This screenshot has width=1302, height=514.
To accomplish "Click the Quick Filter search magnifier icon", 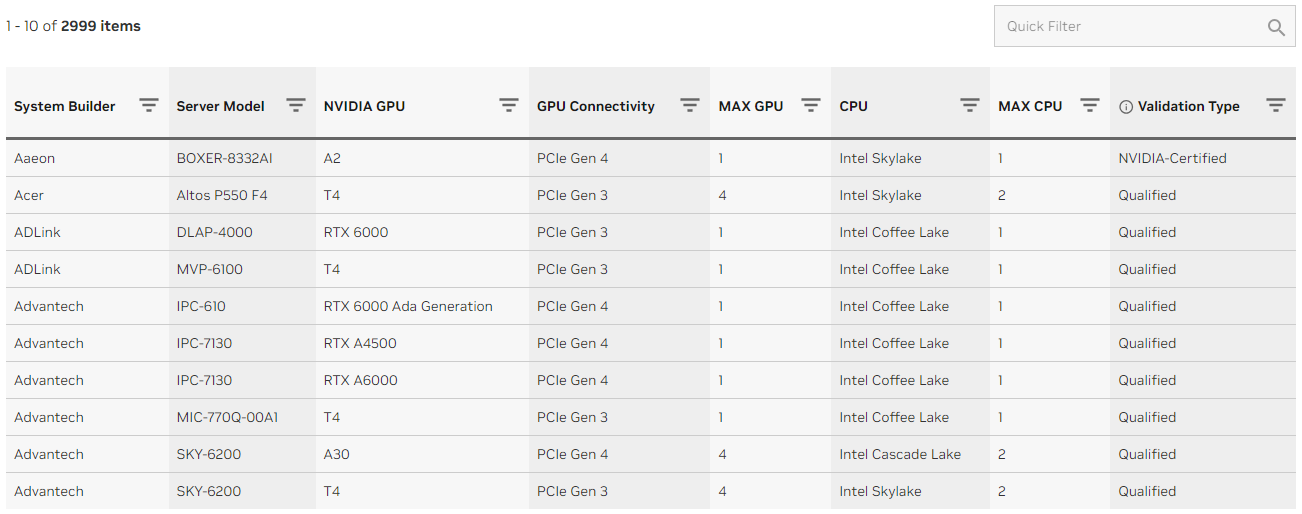I will 1276,27.
